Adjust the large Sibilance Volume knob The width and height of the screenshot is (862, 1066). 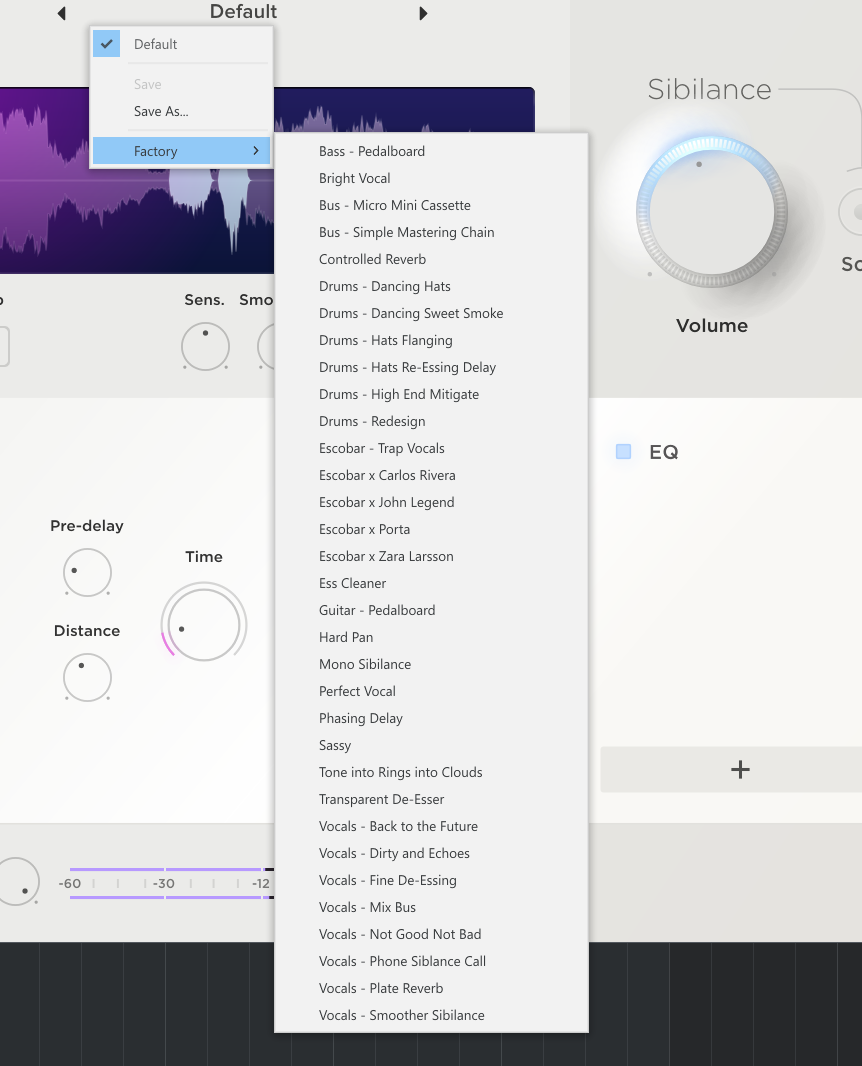point(711,211)
